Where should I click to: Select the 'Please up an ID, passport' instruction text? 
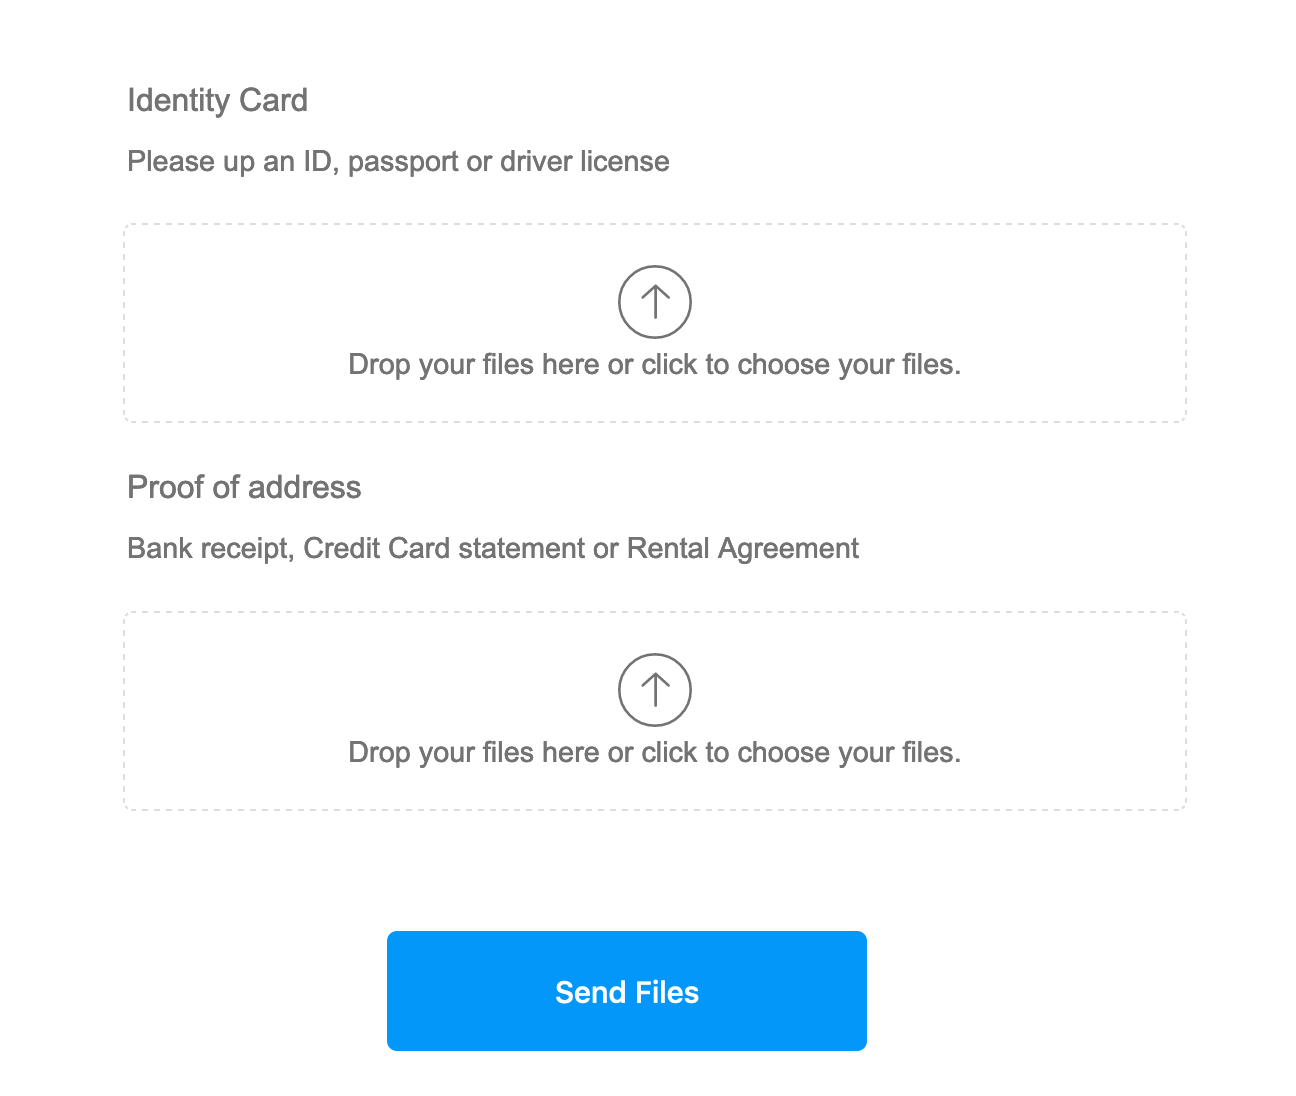[x=398, y=161]
